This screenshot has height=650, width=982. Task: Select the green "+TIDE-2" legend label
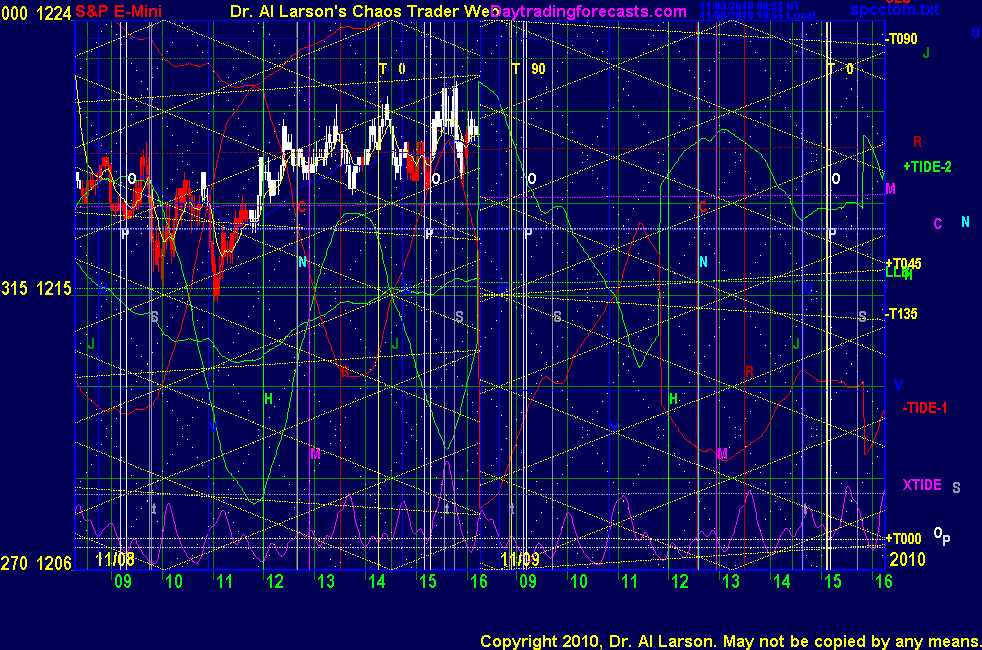[x=927, y=167]
